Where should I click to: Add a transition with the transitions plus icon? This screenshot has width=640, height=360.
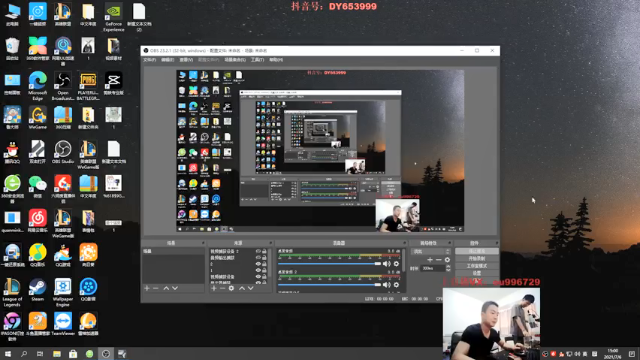pos(430,260)
